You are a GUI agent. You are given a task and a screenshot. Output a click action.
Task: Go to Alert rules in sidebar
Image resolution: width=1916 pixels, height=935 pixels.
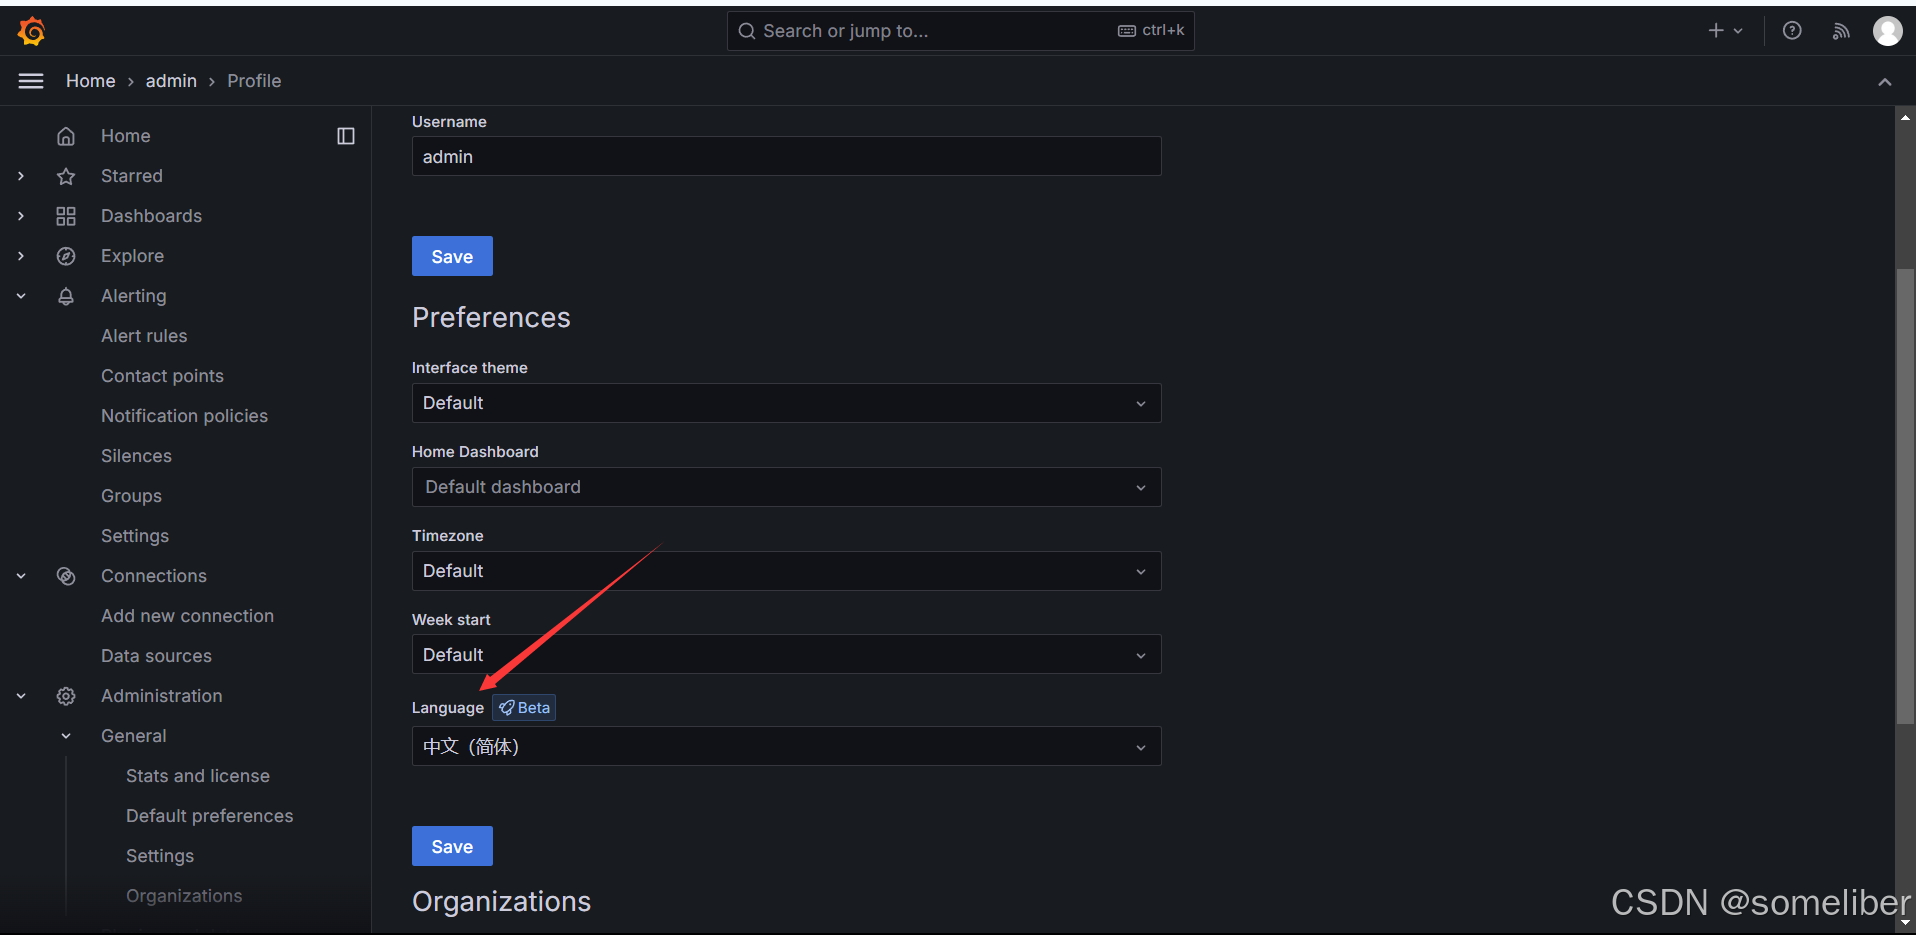point(144,336)
